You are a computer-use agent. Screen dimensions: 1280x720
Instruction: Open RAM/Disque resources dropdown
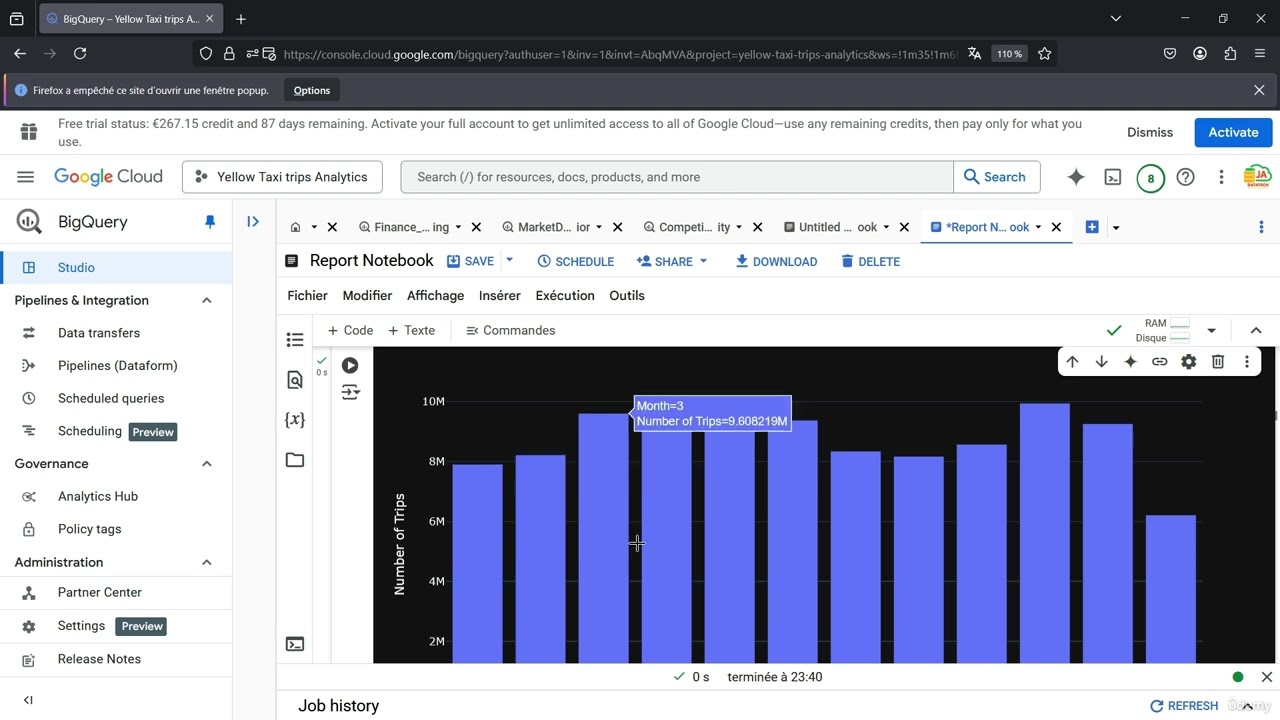point(1211,330)
